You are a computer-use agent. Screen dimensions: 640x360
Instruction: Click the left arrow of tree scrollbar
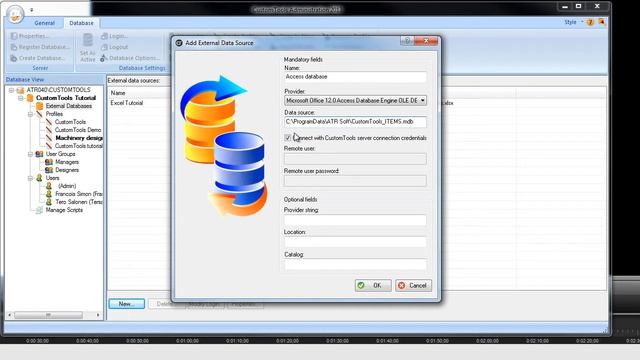click(9, 315)
